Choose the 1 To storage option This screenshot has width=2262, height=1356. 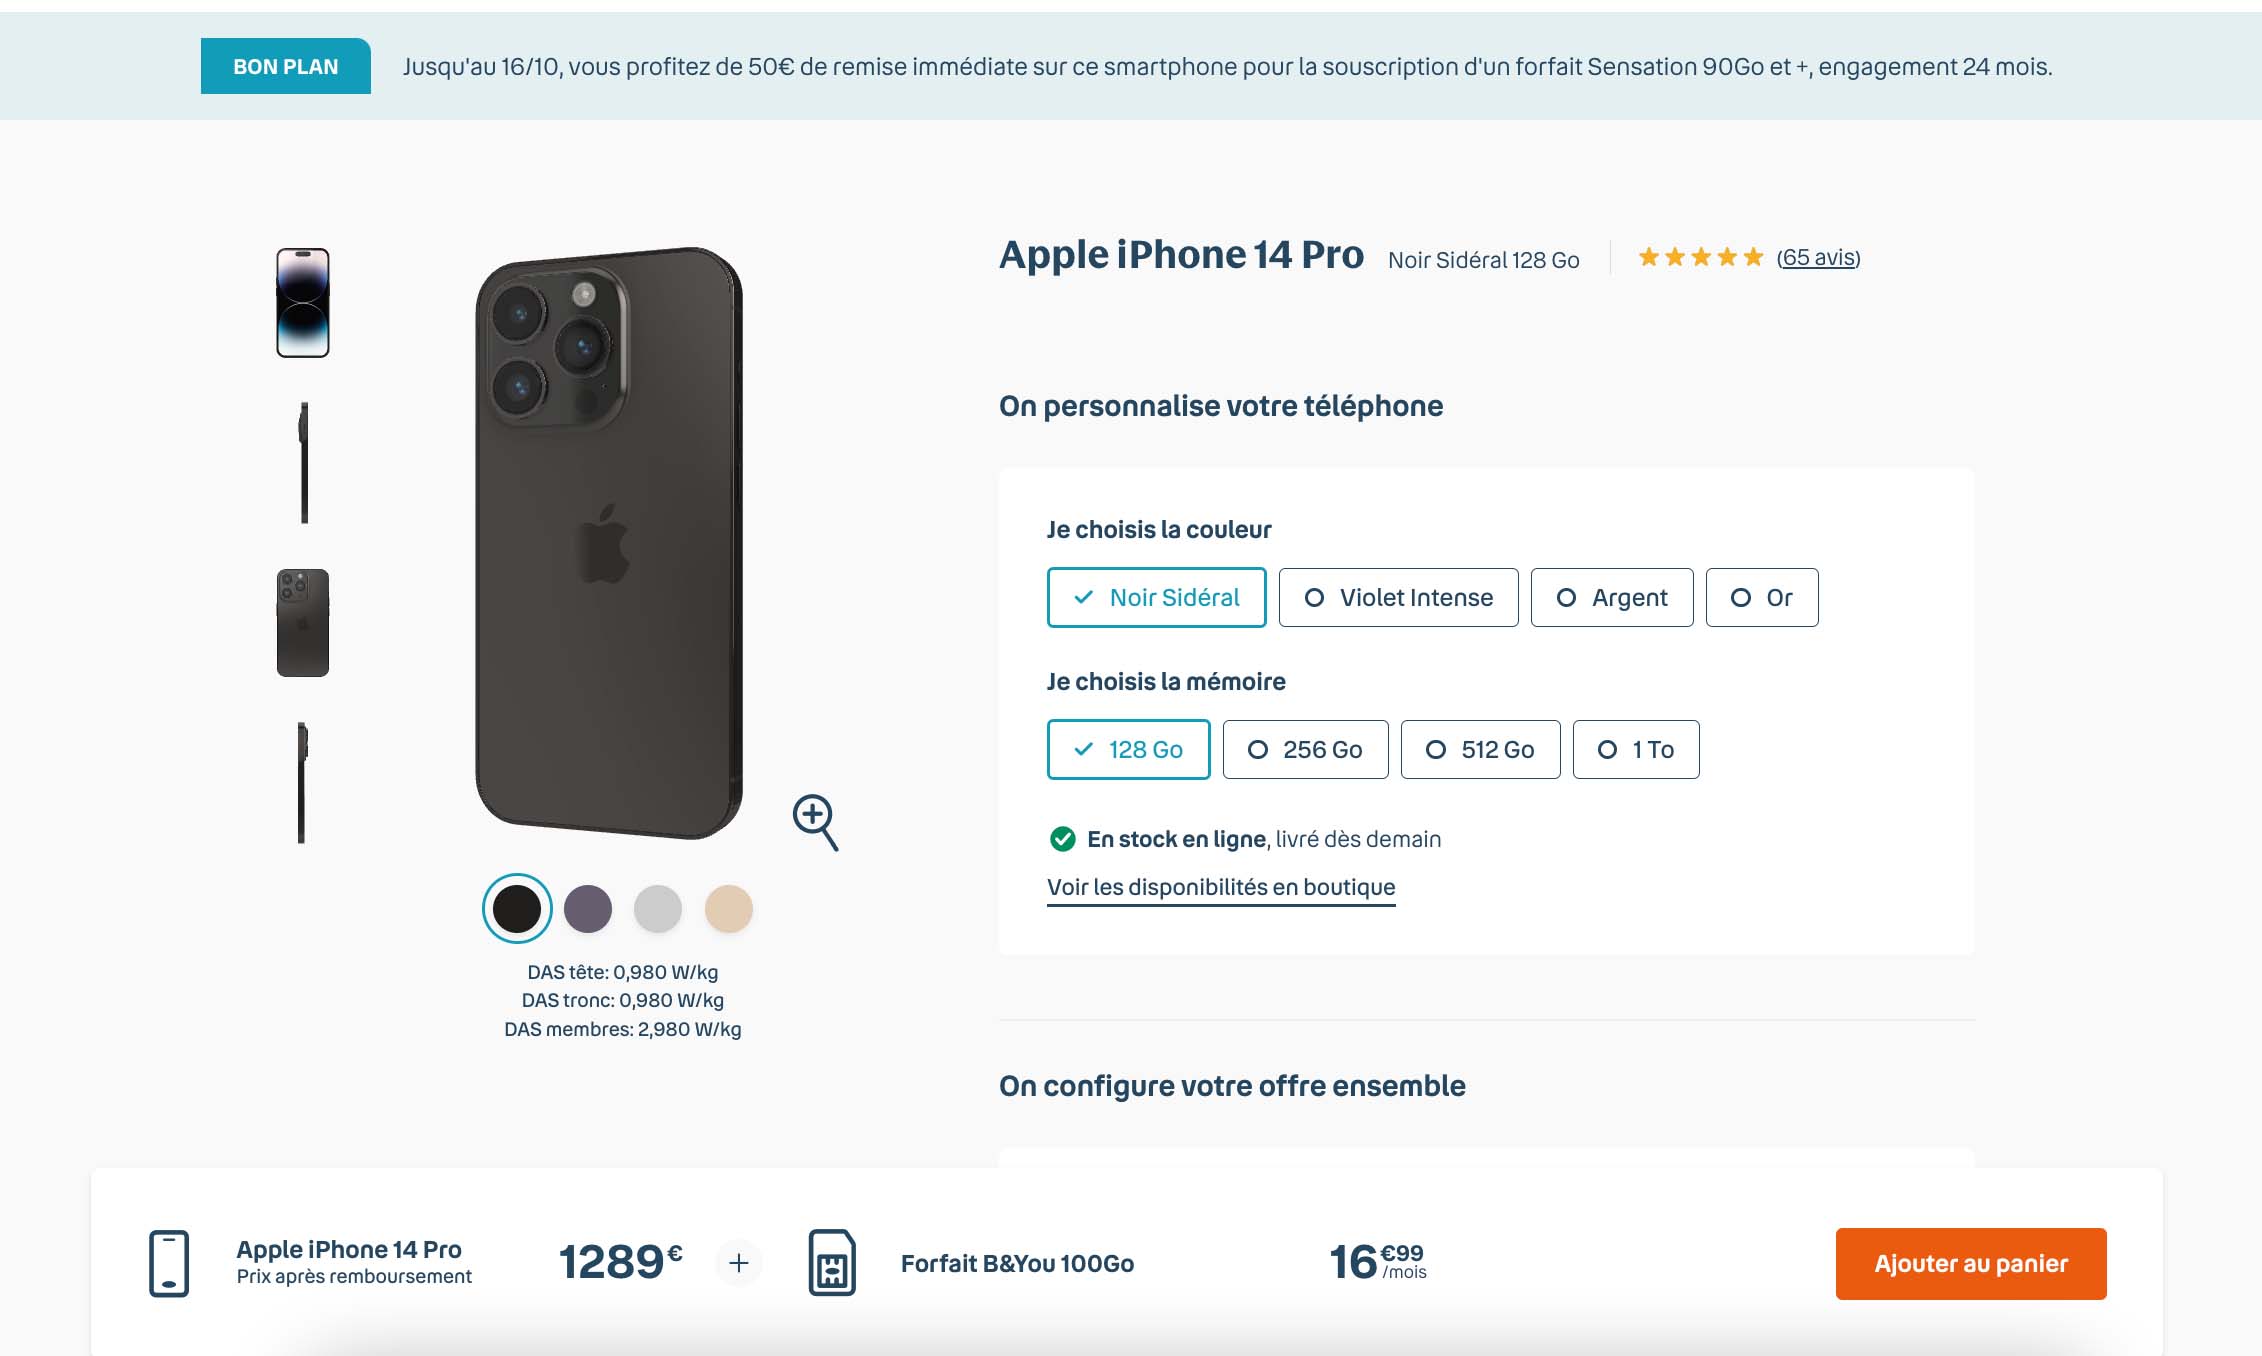pyautogui.click(x=1636, y=749)
